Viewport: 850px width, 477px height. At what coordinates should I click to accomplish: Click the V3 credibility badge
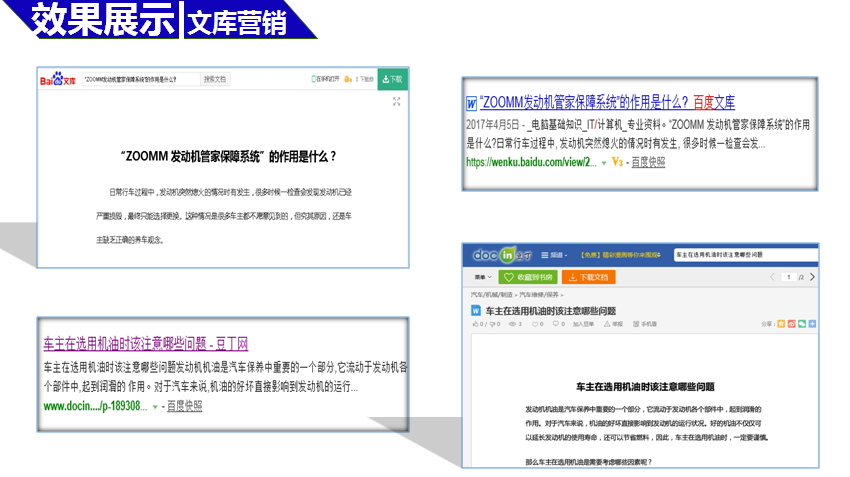[x=617, y=162]
